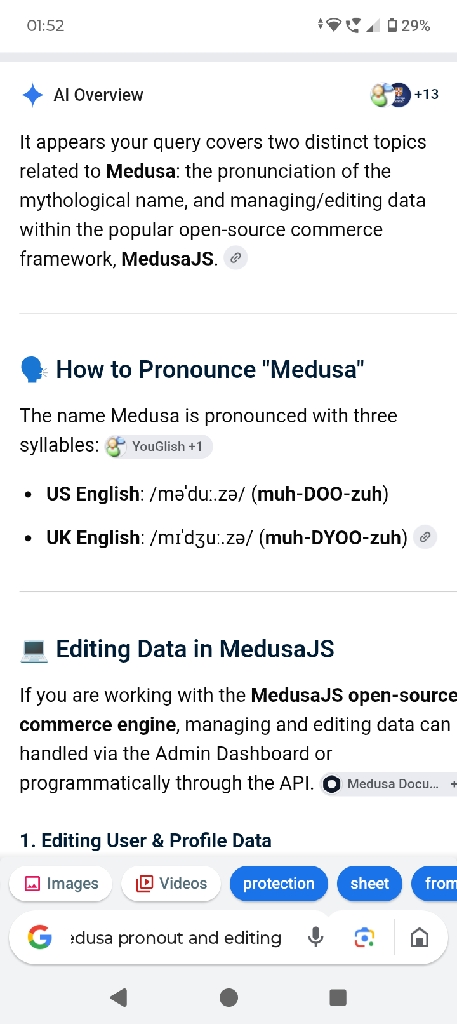The width and height of the screenshot is (457, 1024).
Task: Tap the search query input field
Action: (176, 938)
